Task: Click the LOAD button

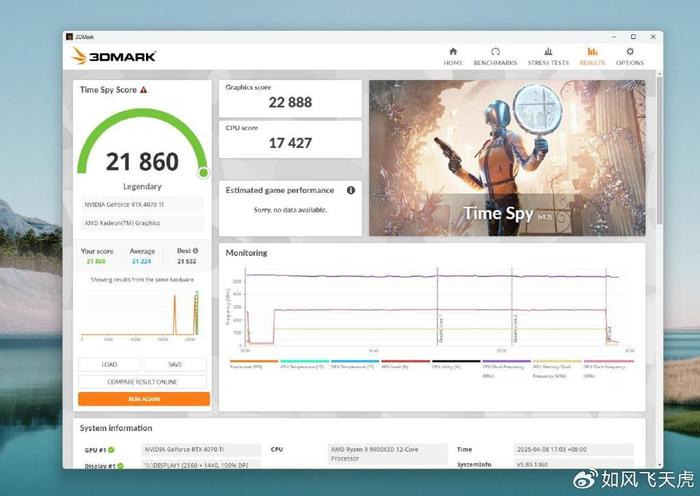Action: click(109, 364)
